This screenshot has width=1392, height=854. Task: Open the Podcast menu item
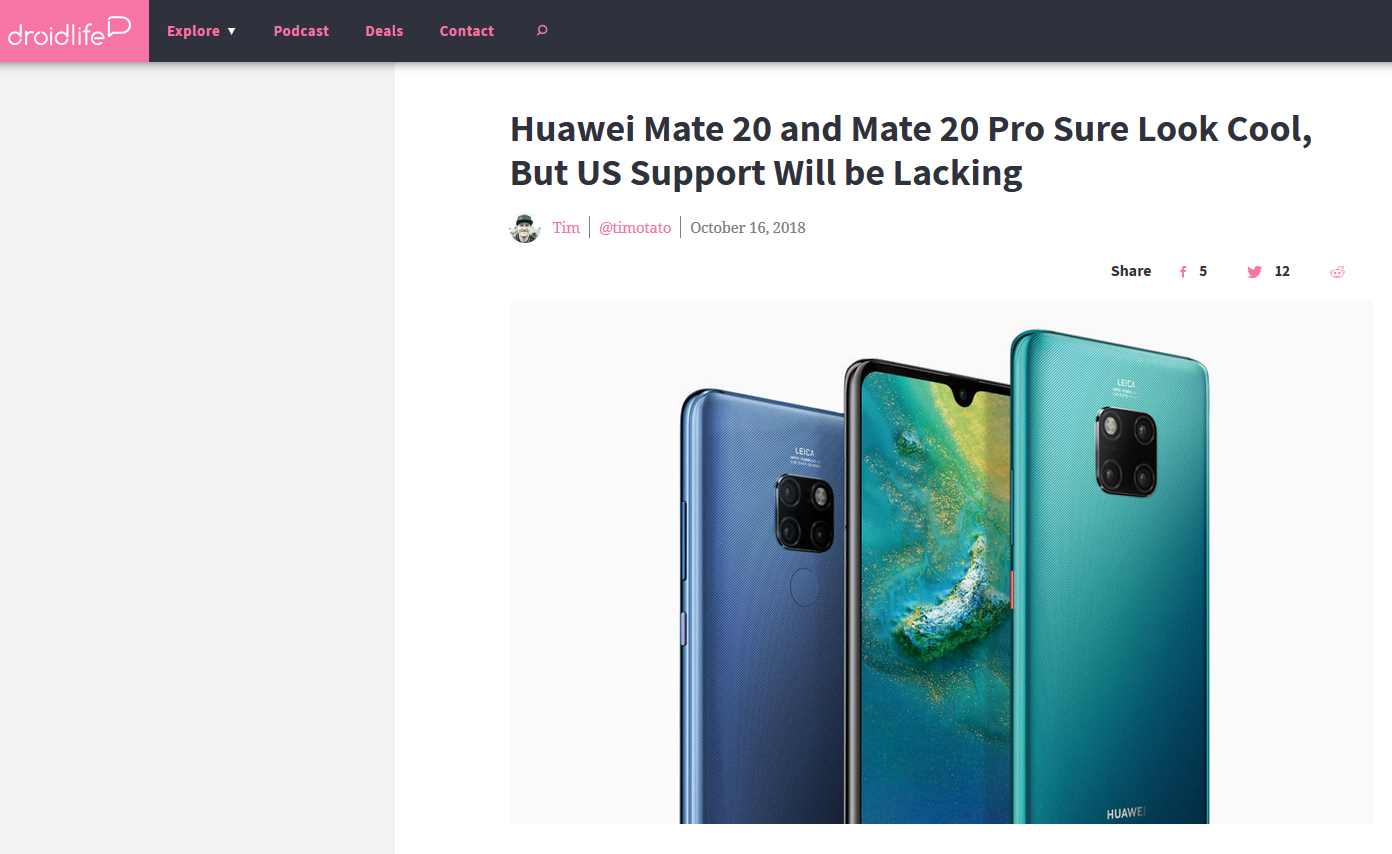[x=301, y=31]
